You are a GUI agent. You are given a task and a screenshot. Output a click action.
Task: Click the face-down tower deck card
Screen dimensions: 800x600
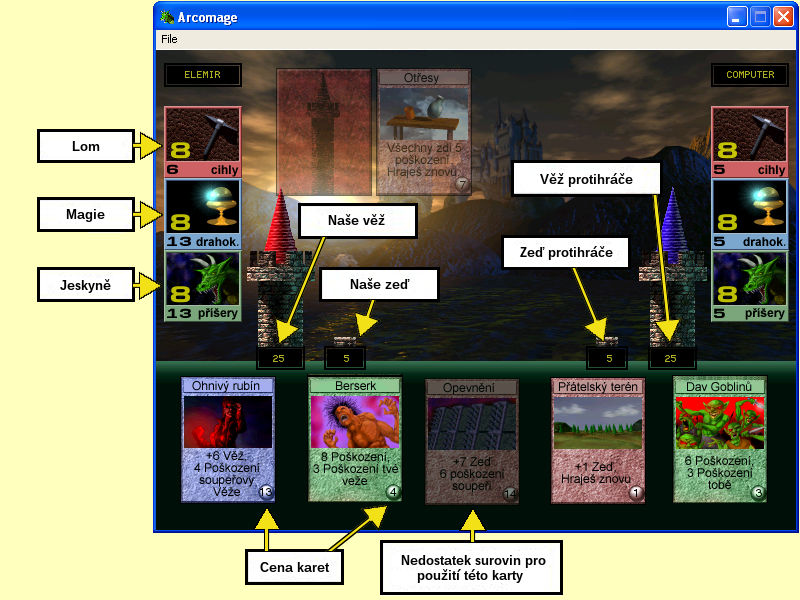323,132
